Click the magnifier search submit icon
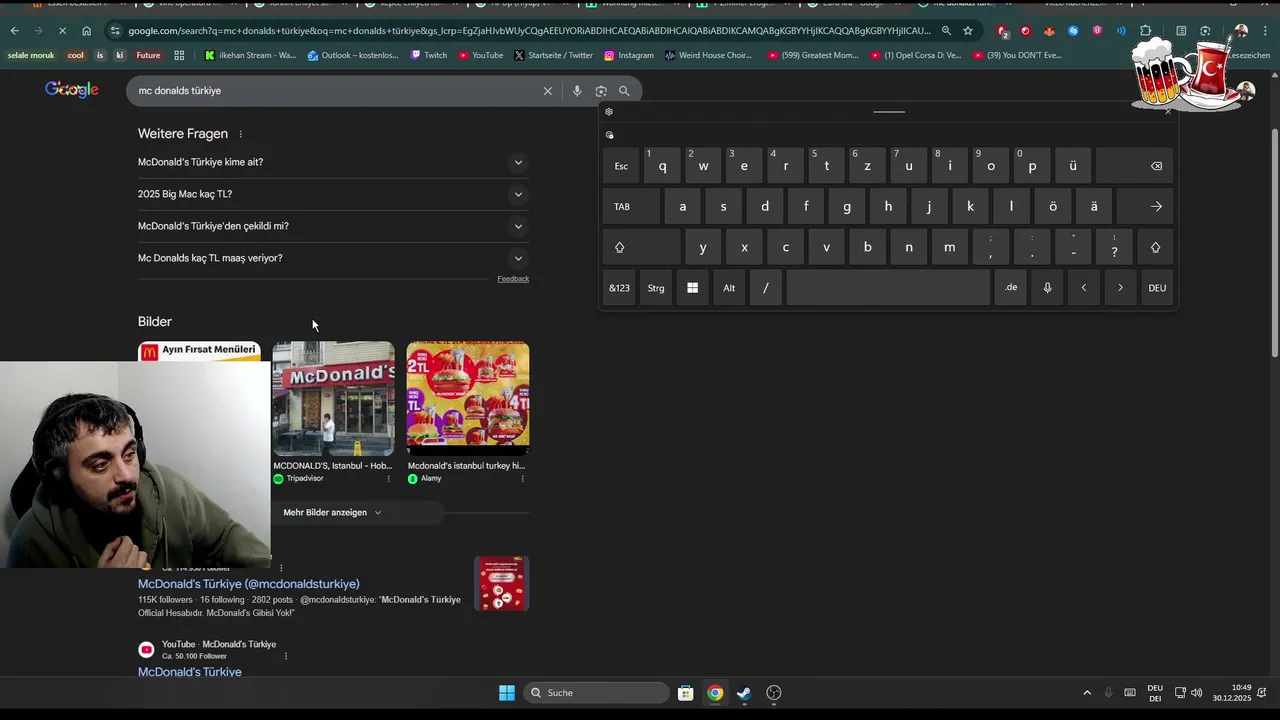Image resolution: width=1280 pixels, height=720 pixels. coord(624,91)
